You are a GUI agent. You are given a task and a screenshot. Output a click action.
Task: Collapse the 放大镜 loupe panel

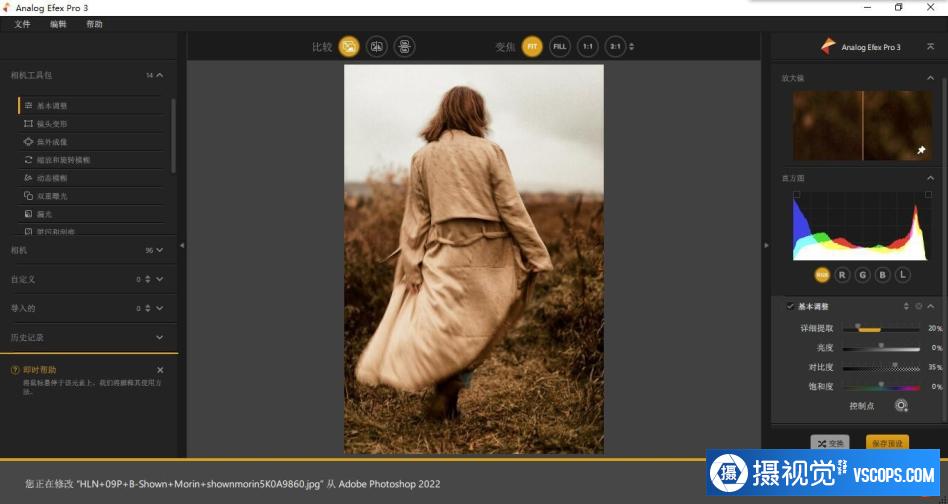pos(930,78)
